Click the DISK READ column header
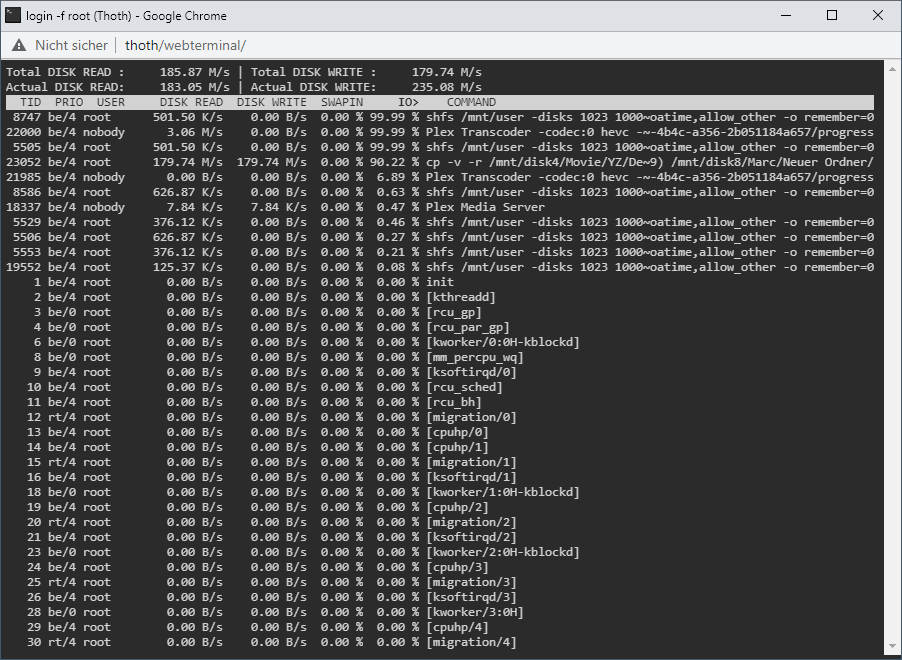902x660 pixels. (x=192, y=102)
